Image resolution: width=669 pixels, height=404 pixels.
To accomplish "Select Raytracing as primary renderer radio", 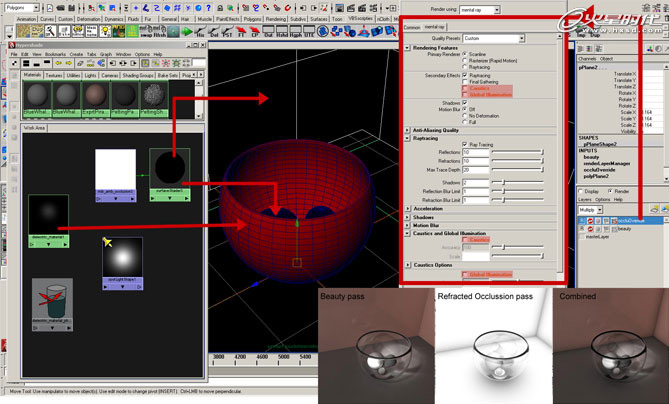I will pos(465,67).
